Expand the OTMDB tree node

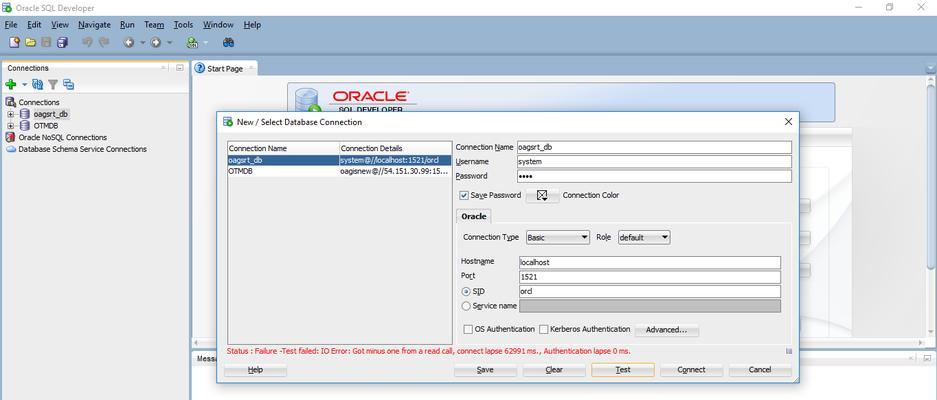tap(10, 126)
